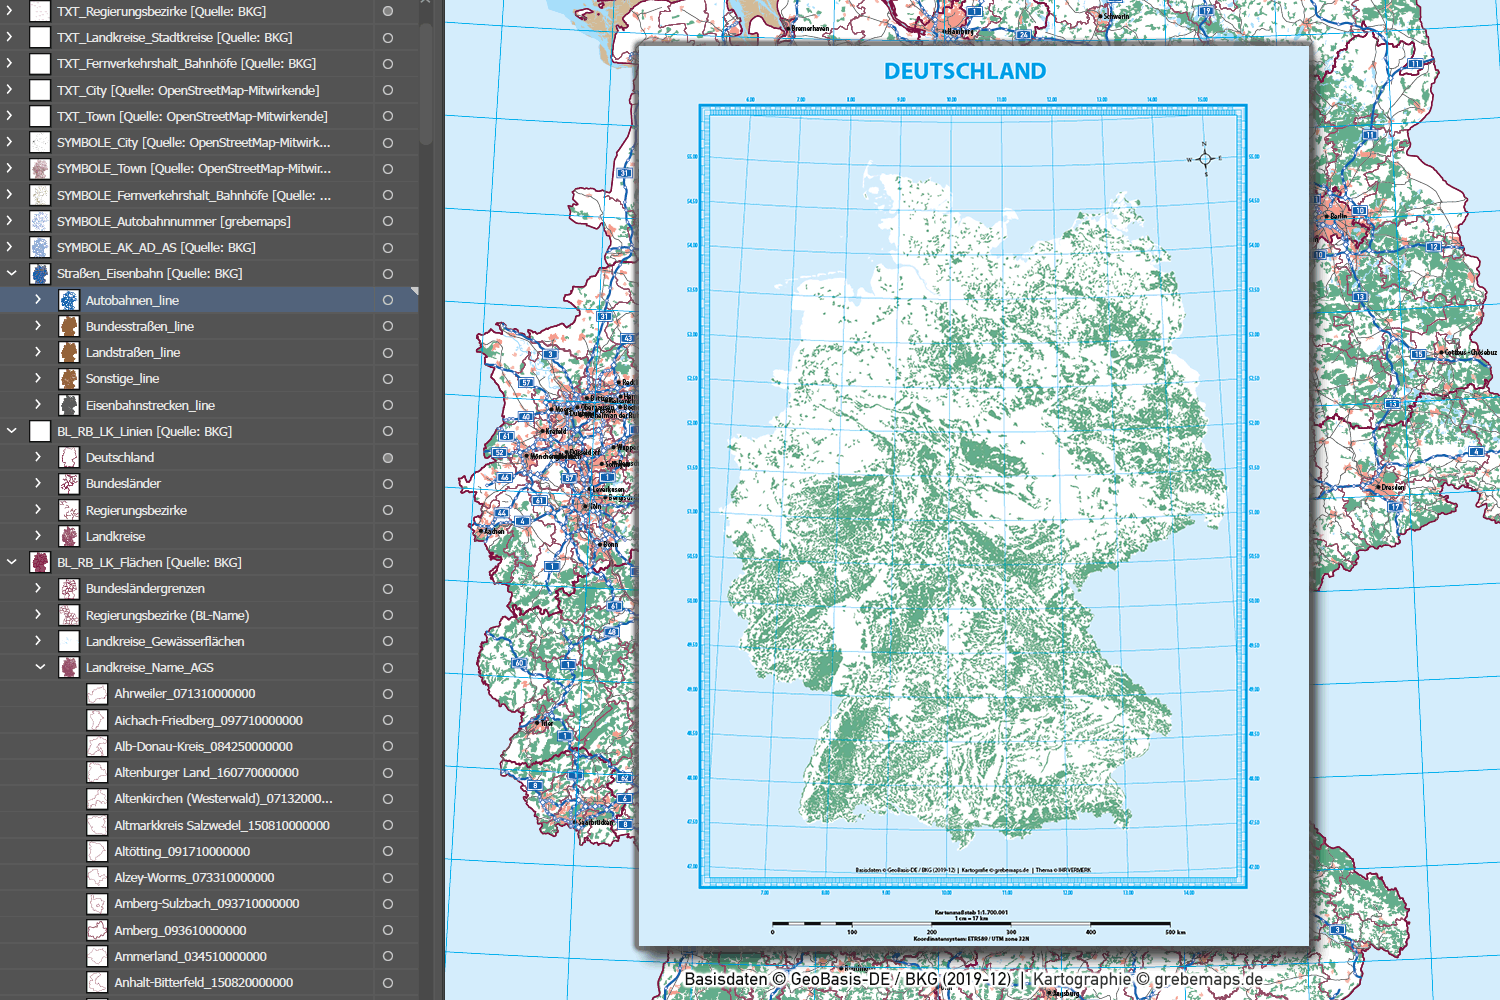Click the DEUTSCHLAND map title
1500x1000 pixels.
pos(965,72)
